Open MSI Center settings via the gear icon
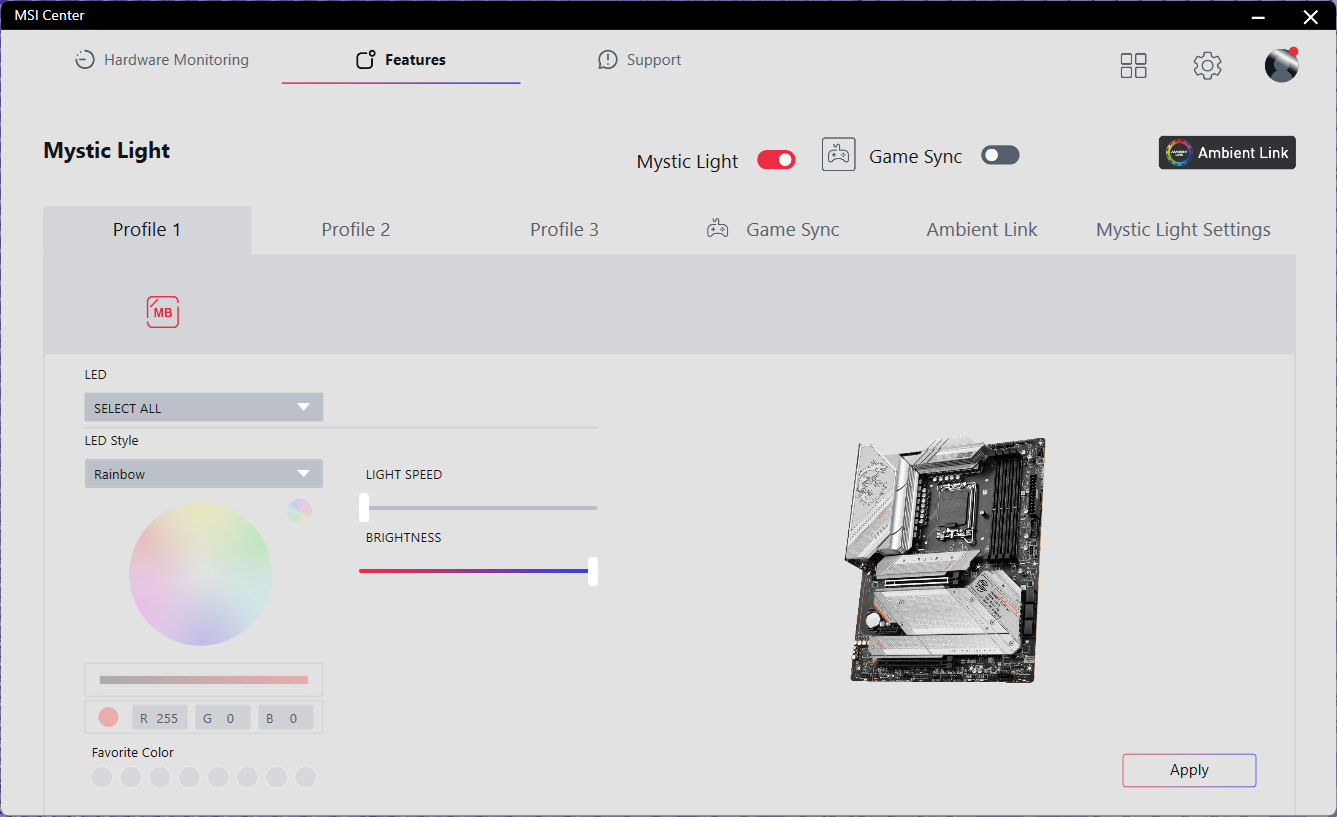 (x=1207, y=64)
